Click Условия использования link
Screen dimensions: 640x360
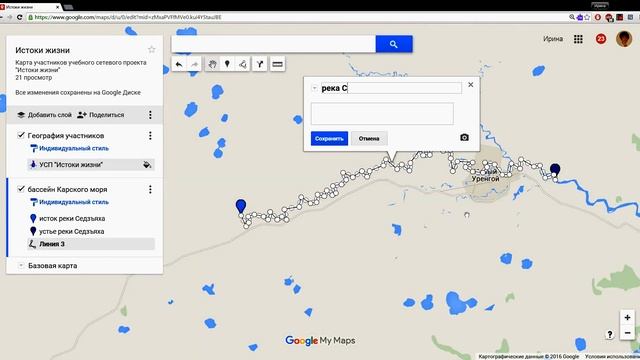click(x=612, y=356)
